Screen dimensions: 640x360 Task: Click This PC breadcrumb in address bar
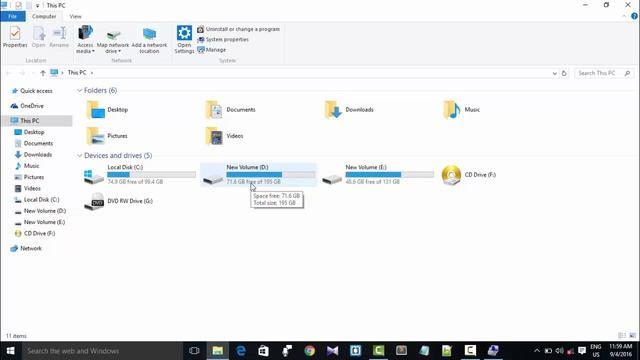click(77, 73)
